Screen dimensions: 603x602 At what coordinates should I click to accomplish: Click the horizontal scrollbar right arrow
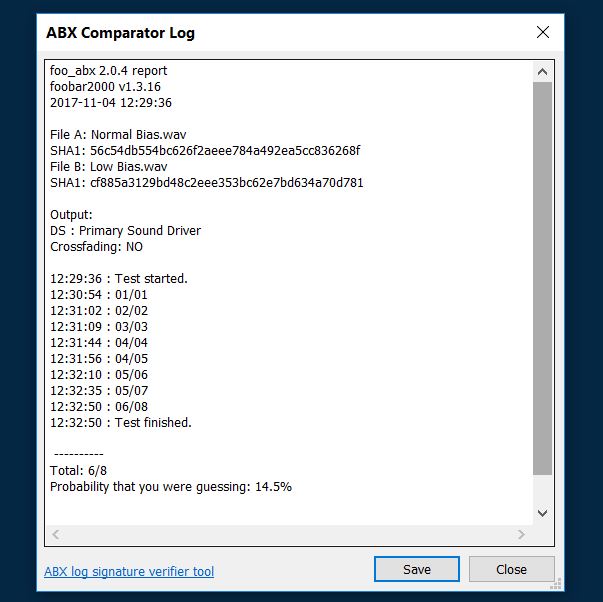521,534
